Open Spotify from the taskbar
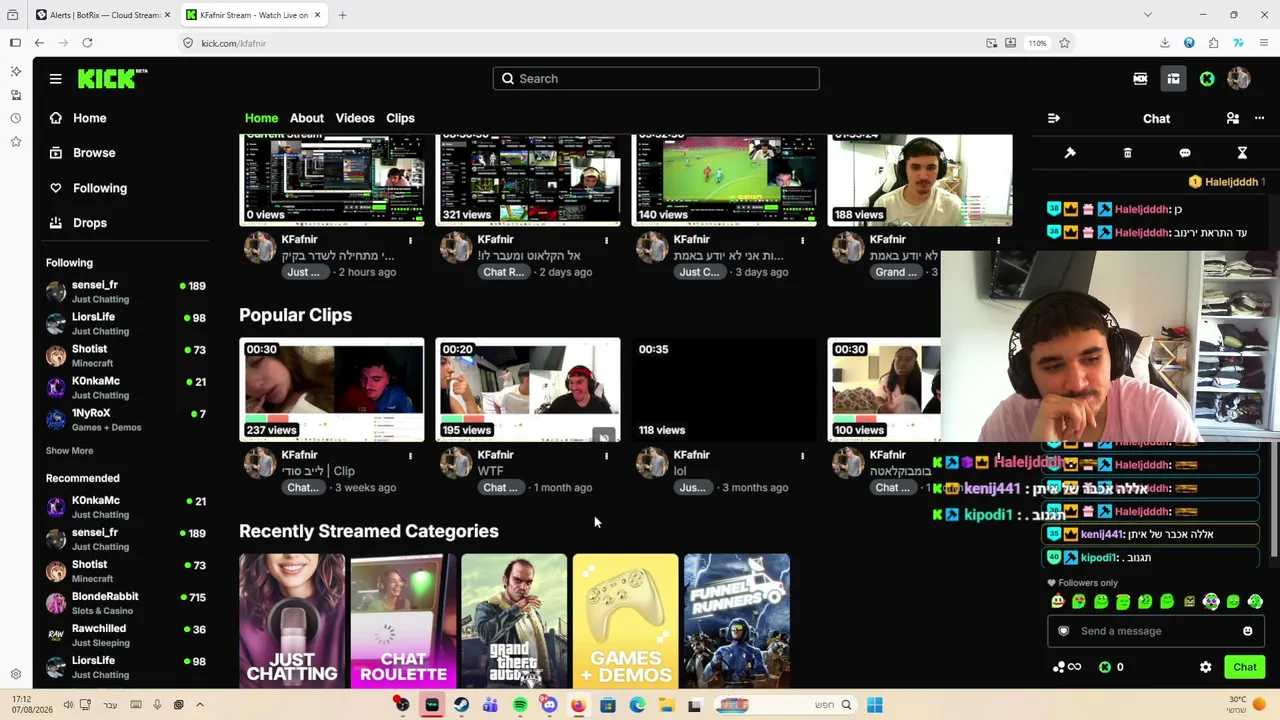The width and height of the screenshot is (1280, 720). click(520, 705)
